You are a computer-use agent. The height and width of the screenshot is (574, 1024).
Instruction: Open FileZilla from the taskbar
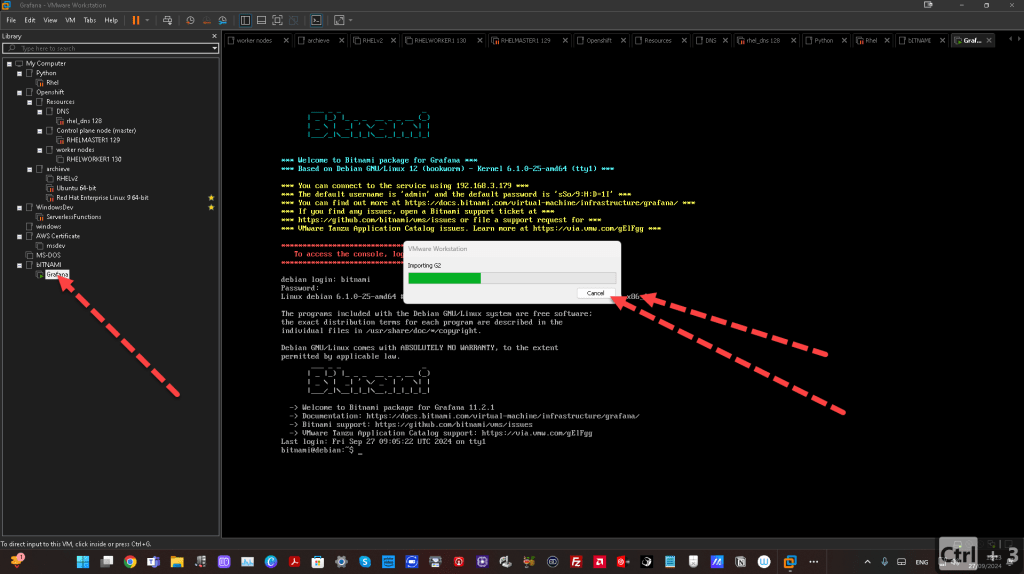pos(576,562)
